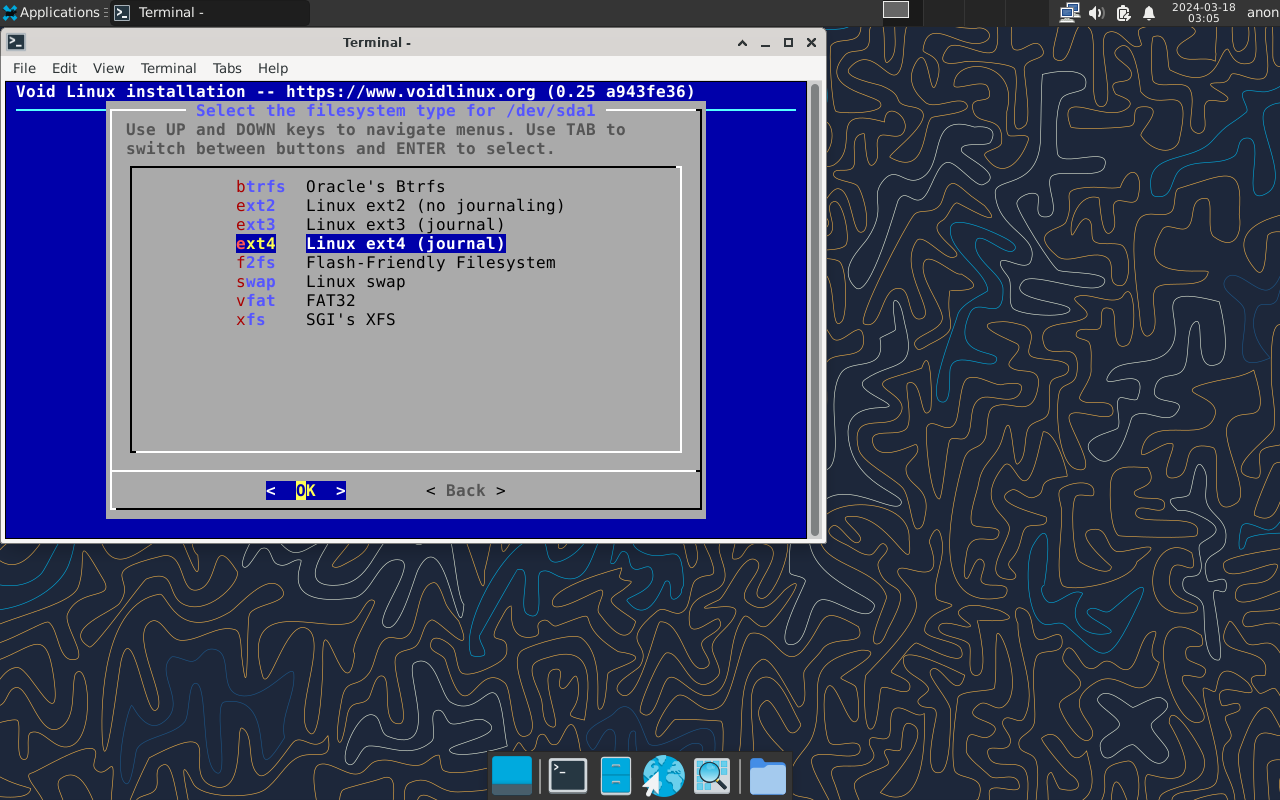Image resolution: width=1280 pixels, height=800 pixels.
Task: Open the Tabs menu
Action: tap(227, 68)
